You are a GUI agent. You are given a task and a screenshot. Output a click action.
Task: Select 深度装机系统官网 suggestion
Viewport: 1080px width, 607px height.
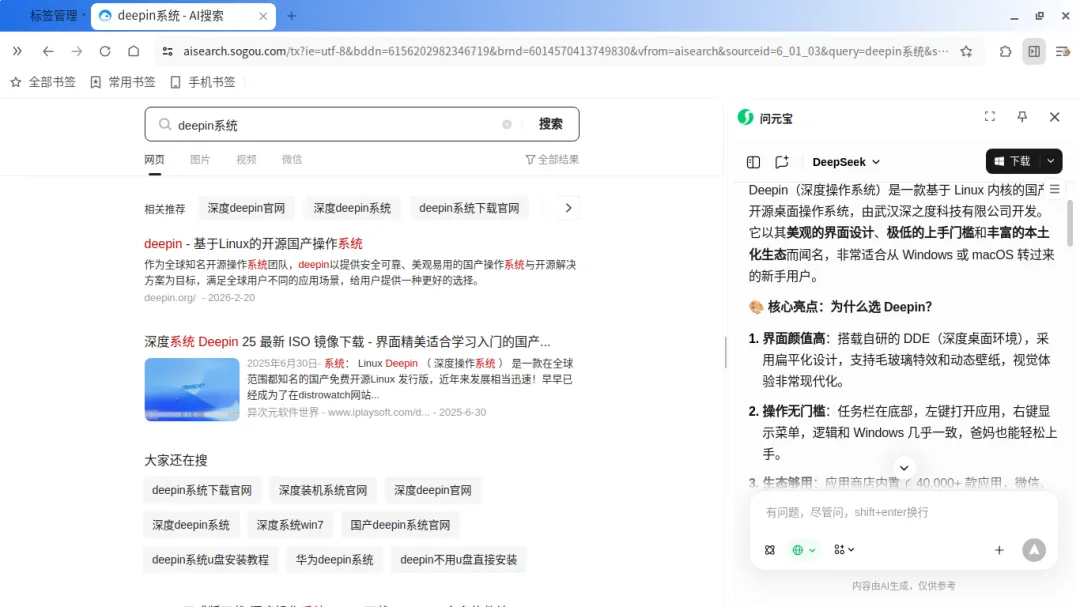click(323, 491)
